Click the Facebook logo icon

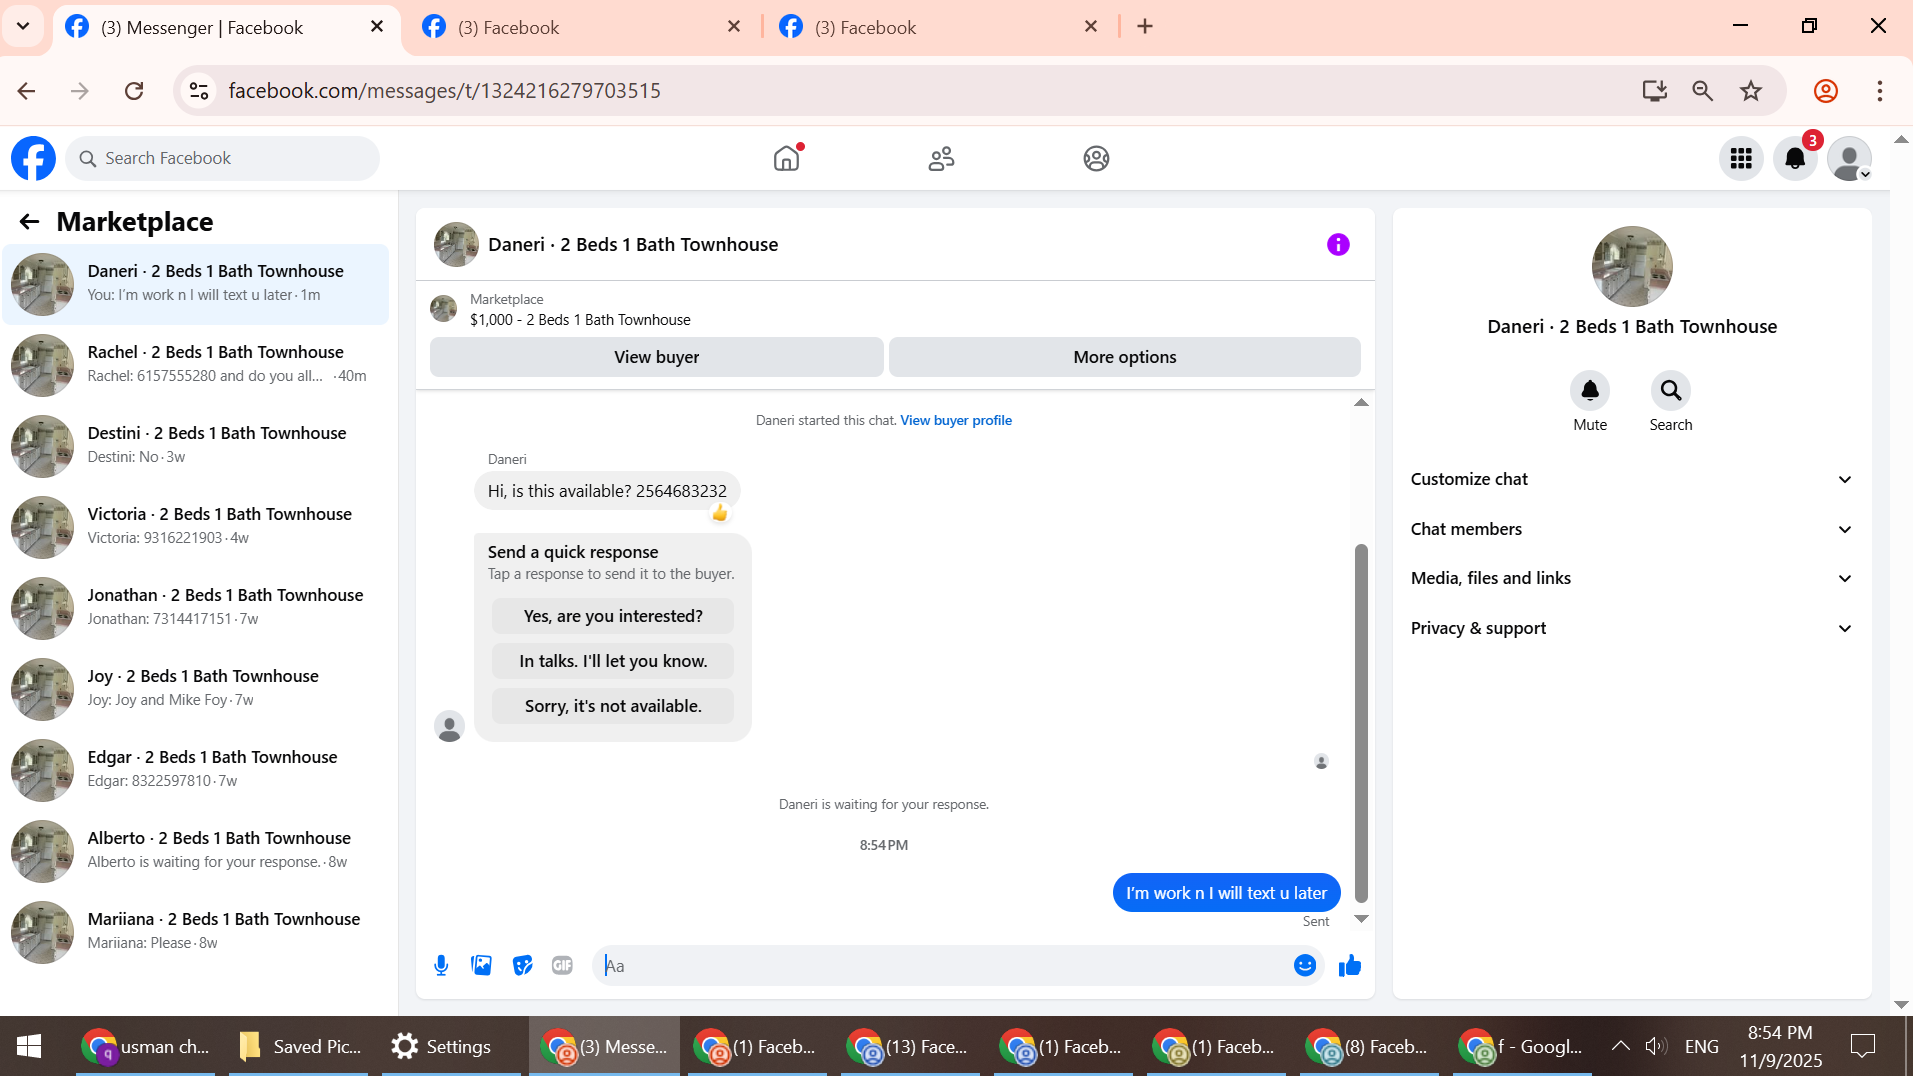point(33,158)
